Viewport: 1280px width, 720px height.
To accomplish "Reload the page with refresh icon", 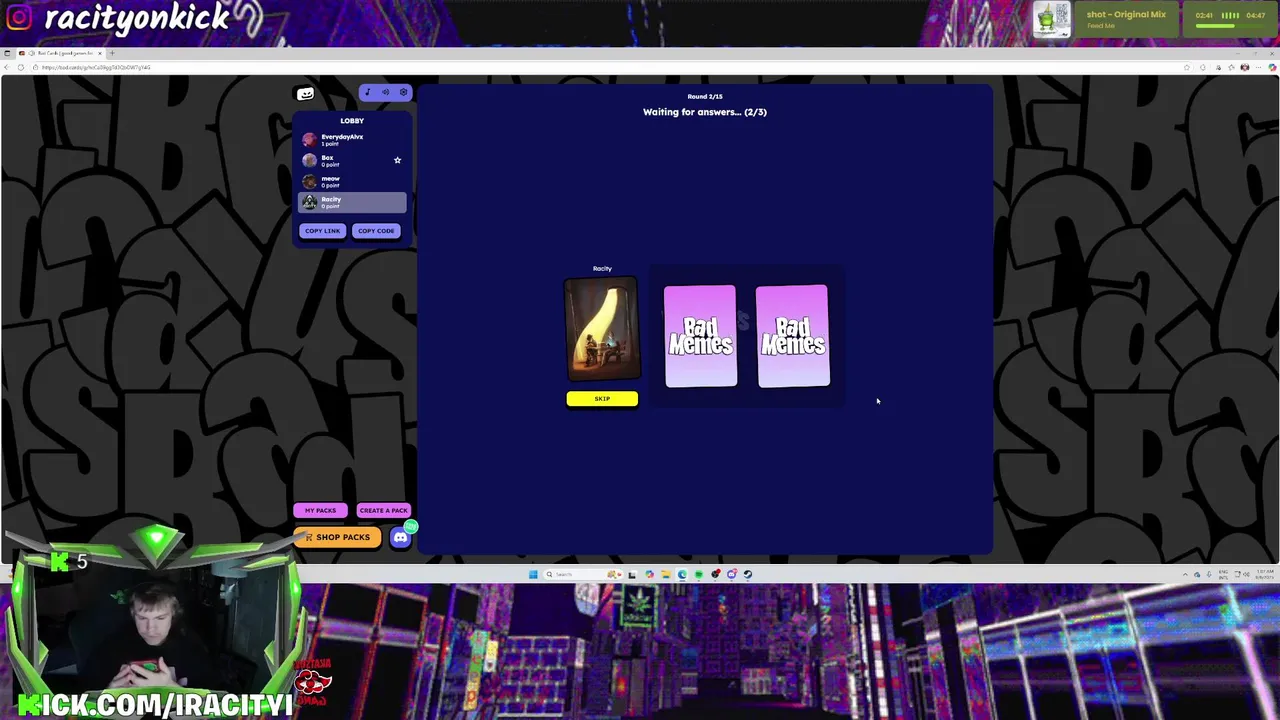I will (20, 67).
